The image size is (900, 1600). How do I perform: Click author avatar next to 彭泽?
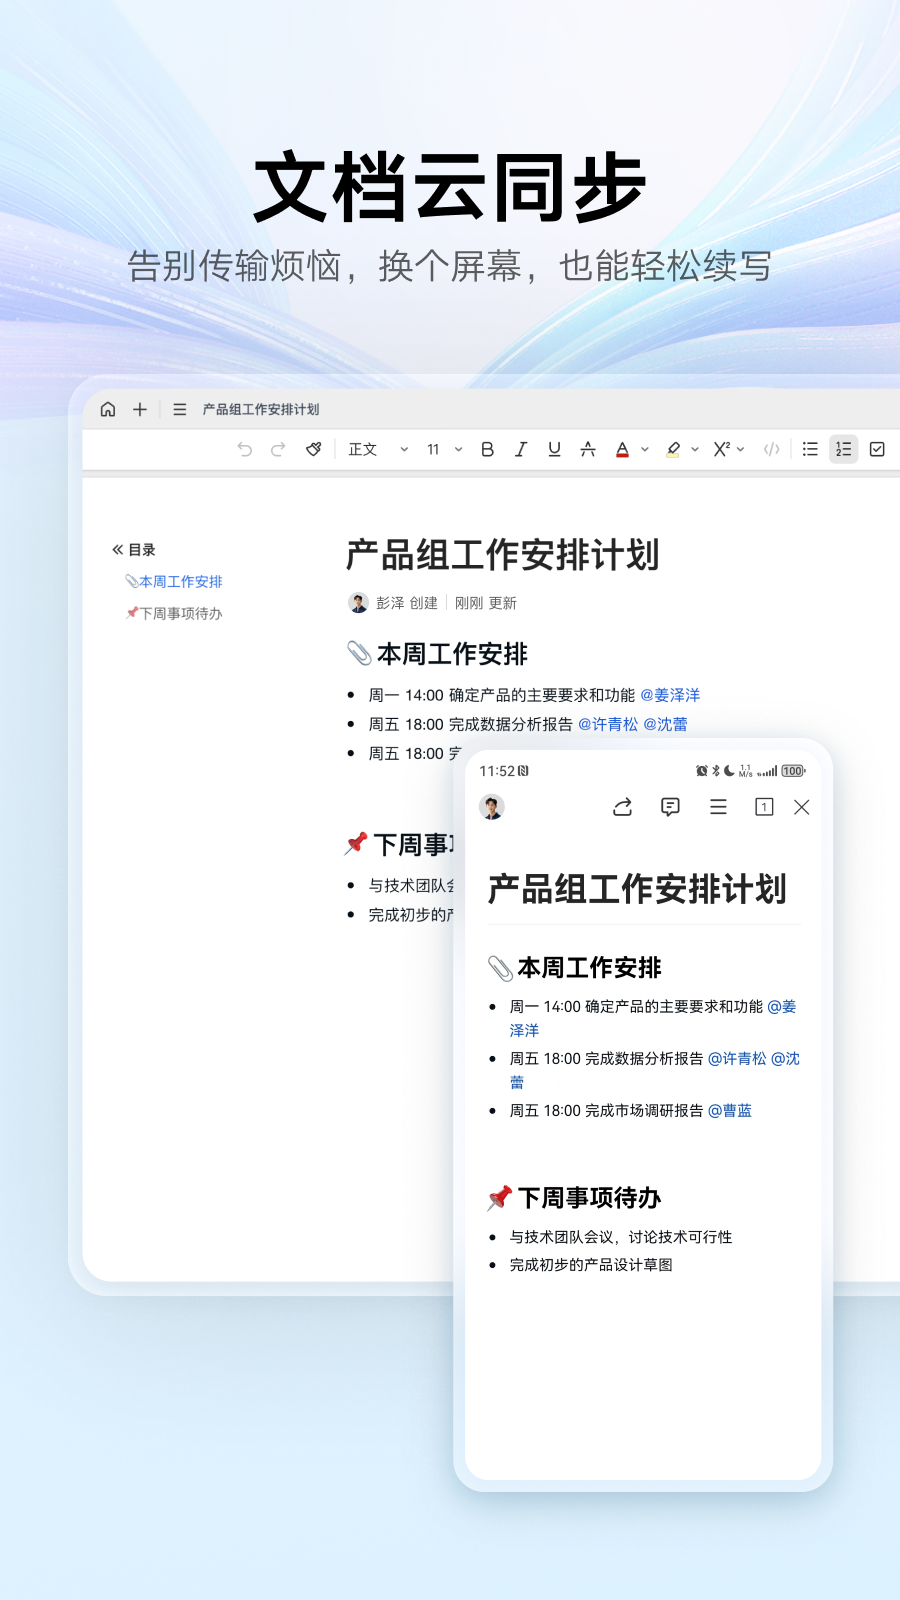click(x=358, y=603)
